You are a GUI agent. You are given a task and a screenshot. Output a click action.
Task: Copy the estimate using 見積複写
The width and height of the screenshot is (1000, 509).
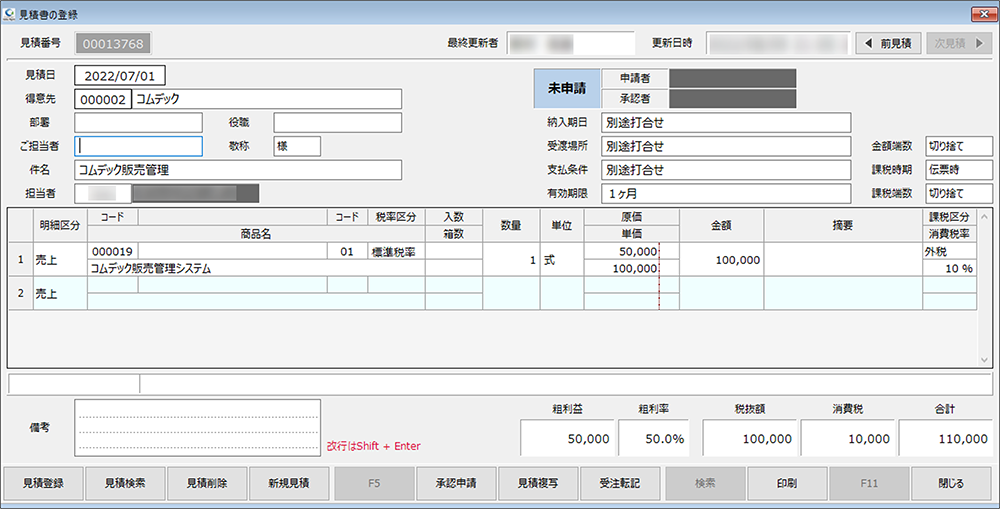[538, 483]
